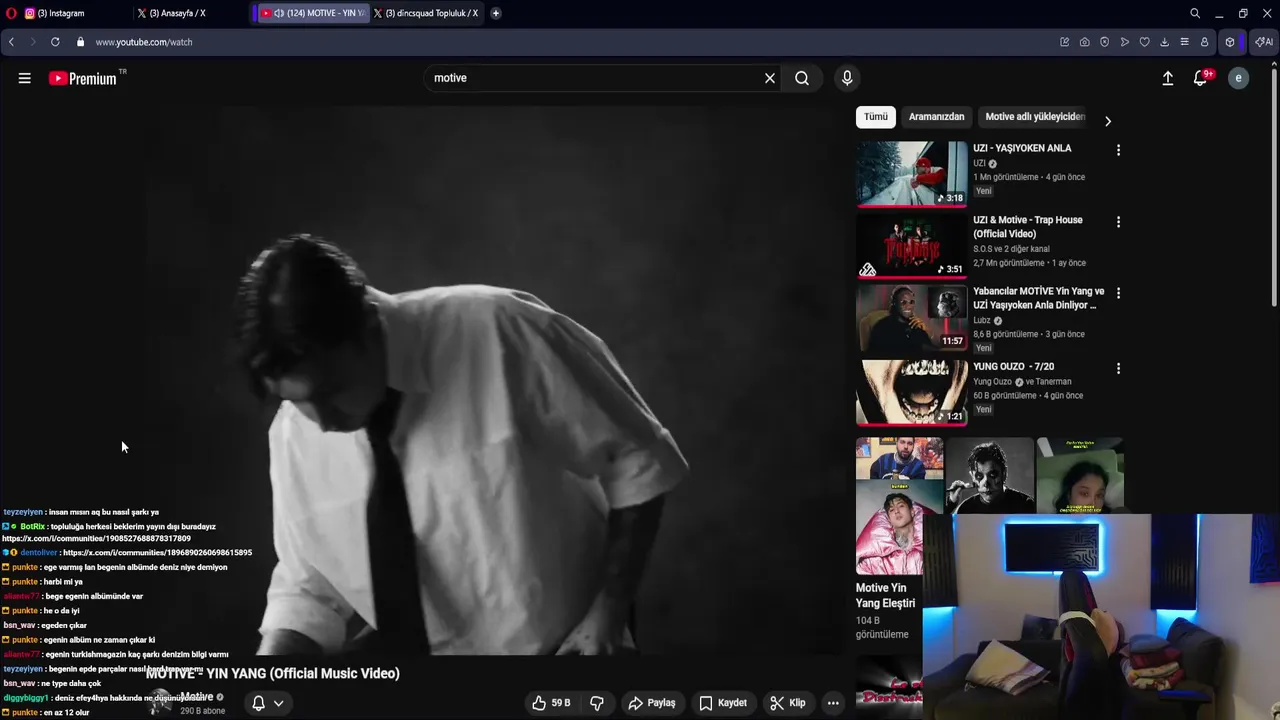Open YouTube notifications bell
1280x720 pixels.
(1201, 78)
